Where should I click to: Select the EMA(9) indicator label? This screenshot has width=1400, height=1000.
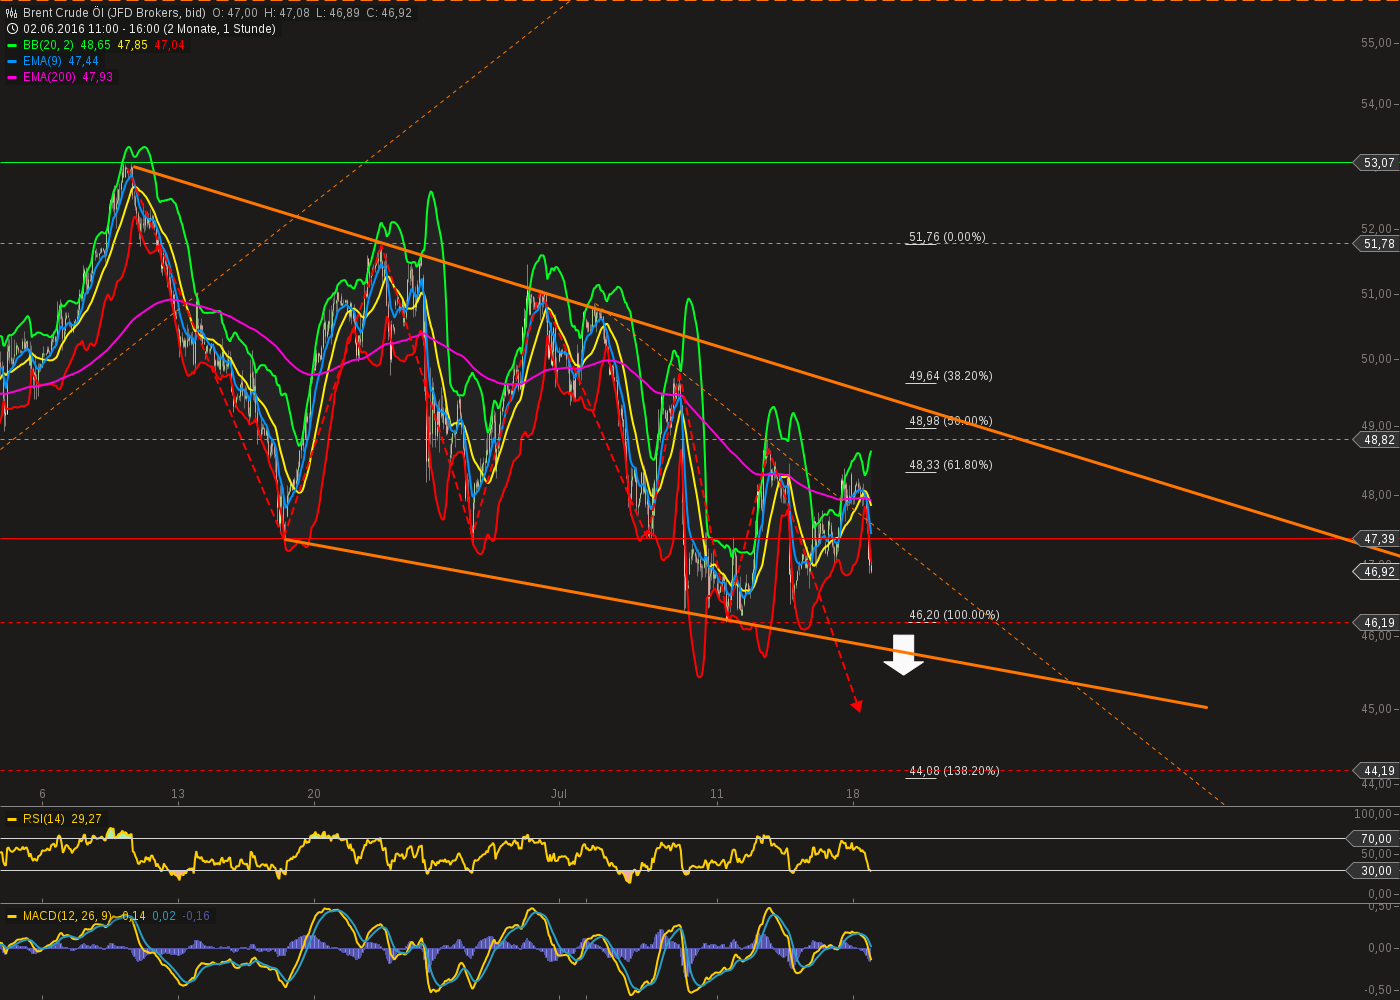click(x=42, y=61)
